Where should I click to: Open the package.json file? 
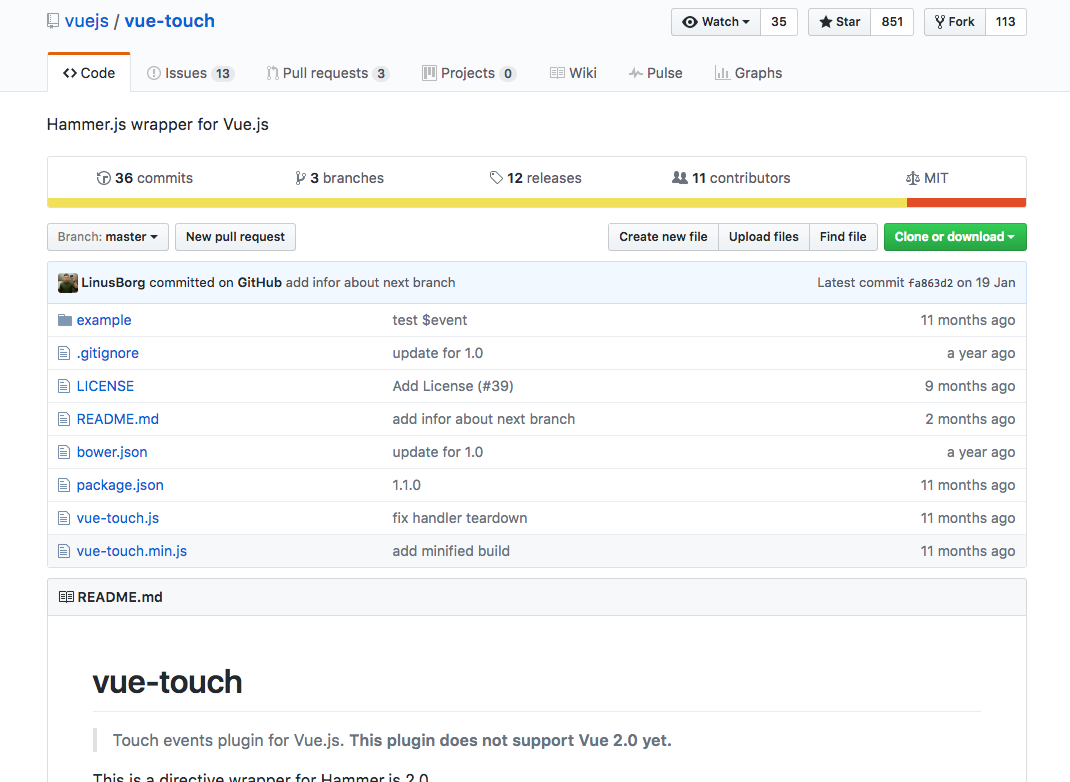pyautogui.click(x=120, y=485)
